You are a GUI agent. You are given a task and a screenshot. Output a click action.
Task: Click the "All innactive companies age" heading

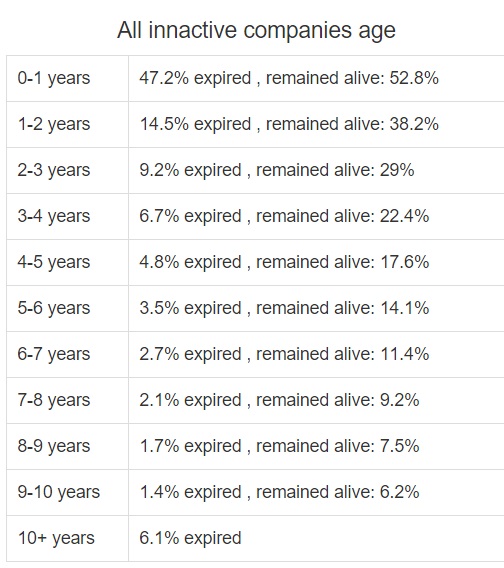pyautogui.click(x=256, y=30)
